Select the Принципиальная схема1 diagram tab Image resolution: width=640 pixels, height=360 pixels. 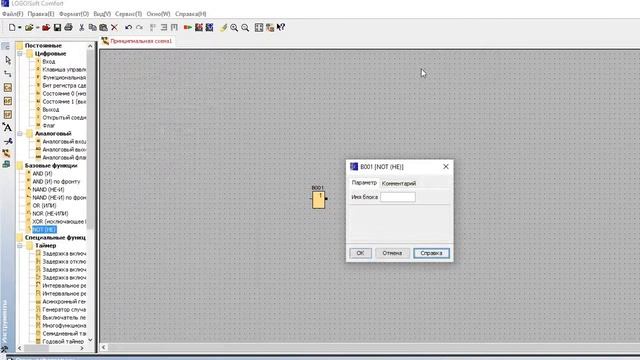(138, 41)
